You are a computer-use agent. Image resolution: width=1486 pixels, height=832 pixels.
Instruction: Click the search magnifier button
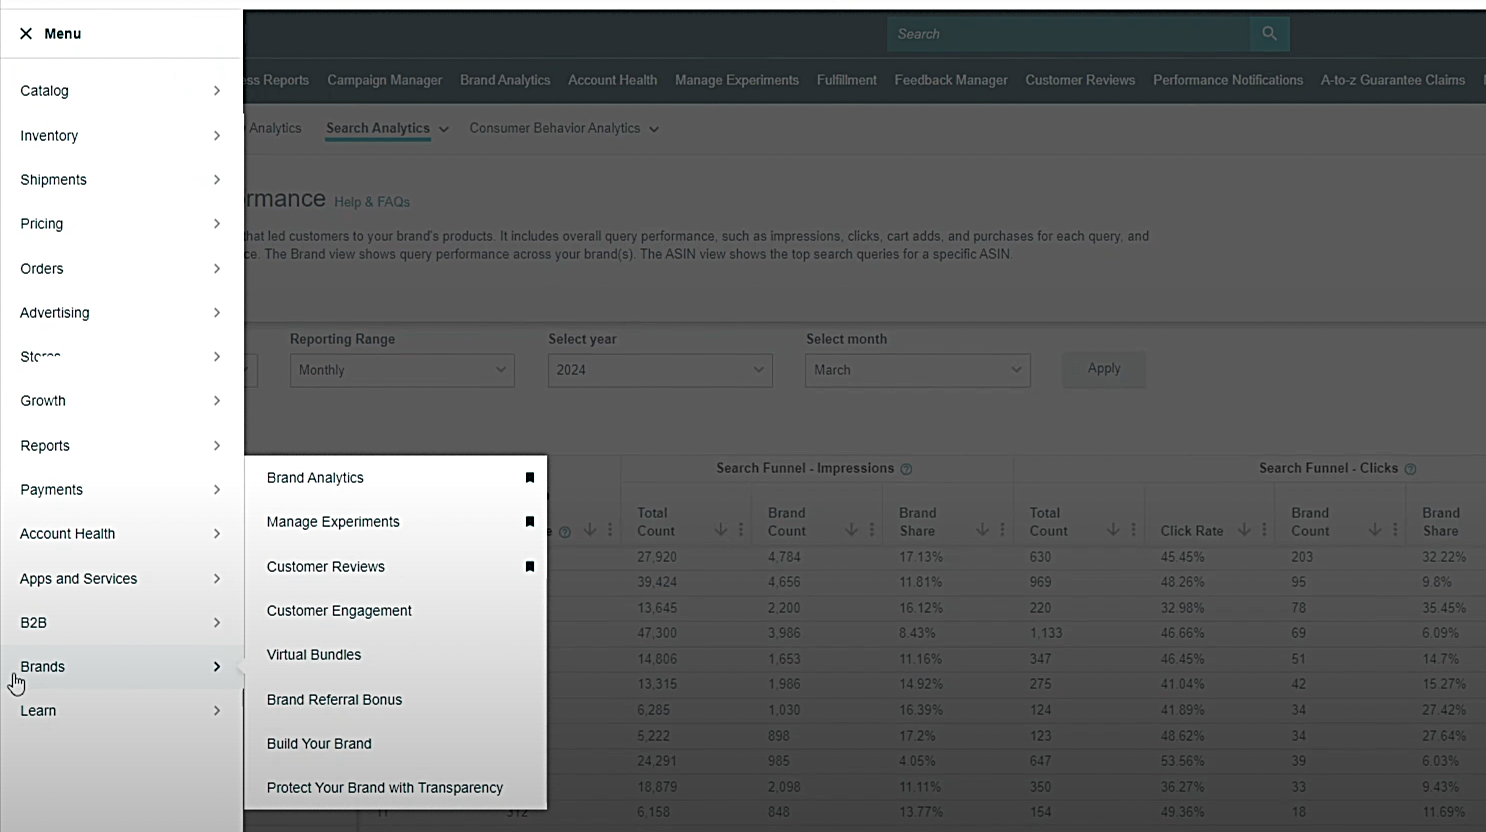1269,34
